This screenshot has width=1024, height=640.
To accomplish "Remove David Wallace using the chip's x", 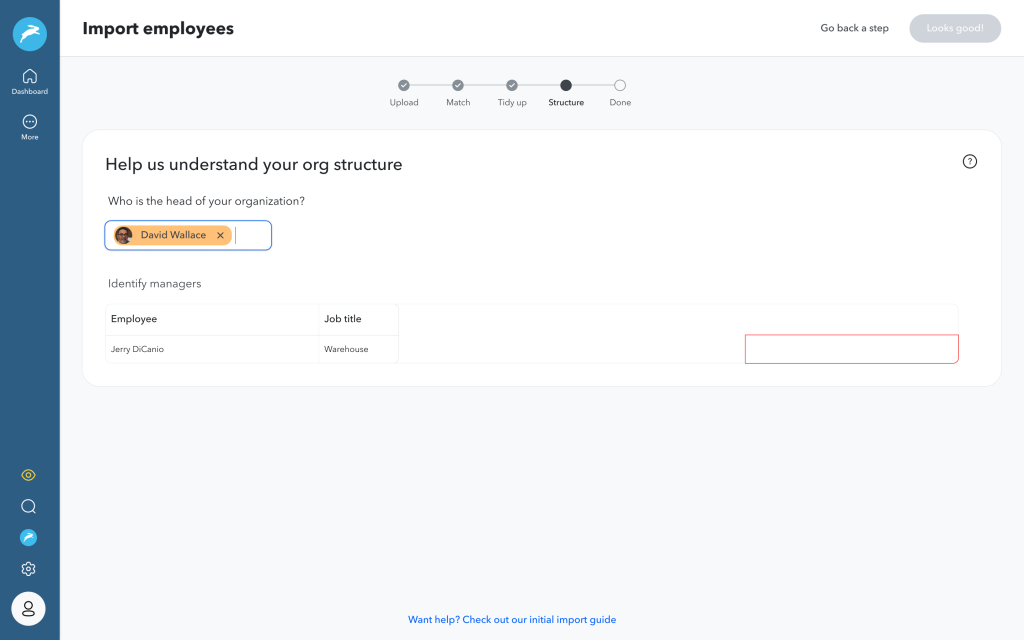I will [x=220, y=235].
